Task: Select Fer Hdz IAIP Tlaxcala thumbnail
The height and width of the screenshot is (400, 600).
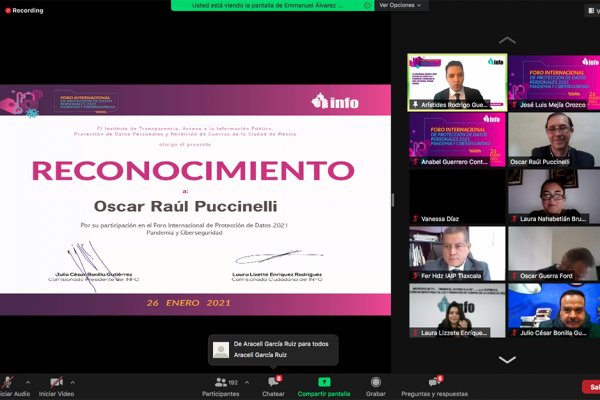Action: tap(457, 253)
